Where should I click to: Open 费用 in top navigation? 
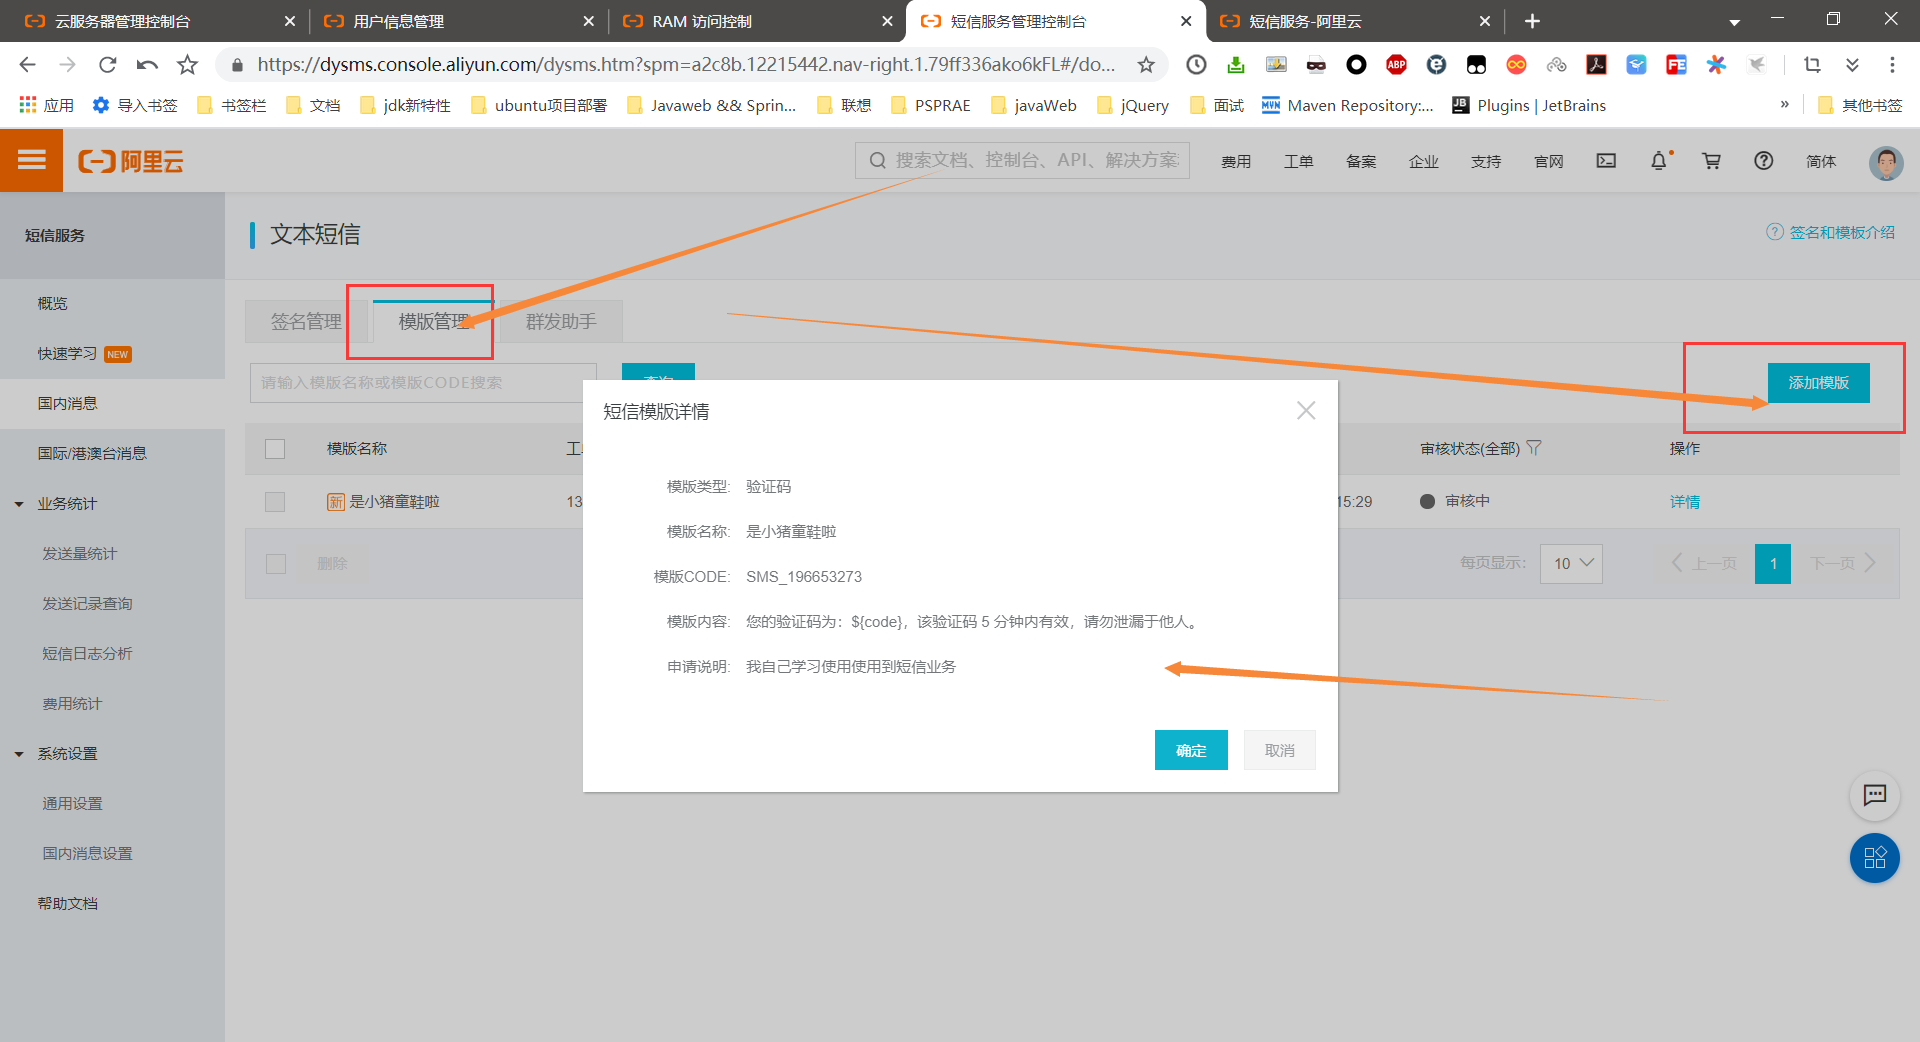(x=1236, y=161)
